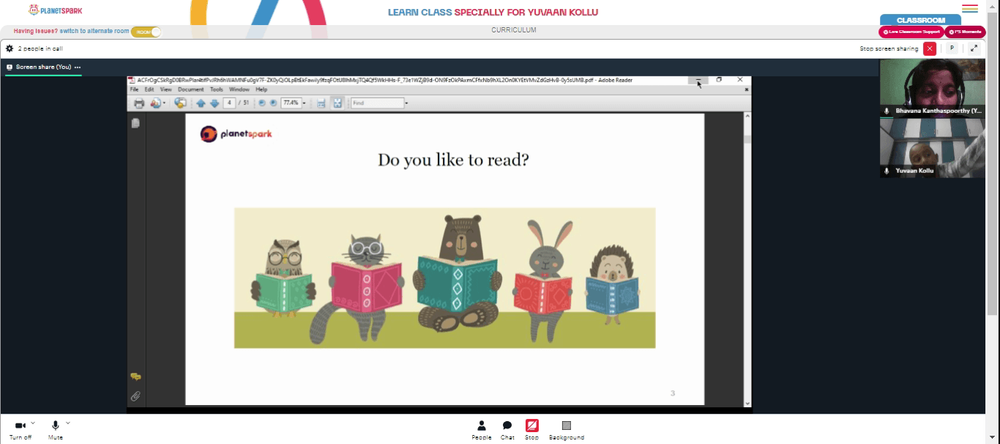Click PS Moments button
Screen dimensions: 1000x444
964,32
